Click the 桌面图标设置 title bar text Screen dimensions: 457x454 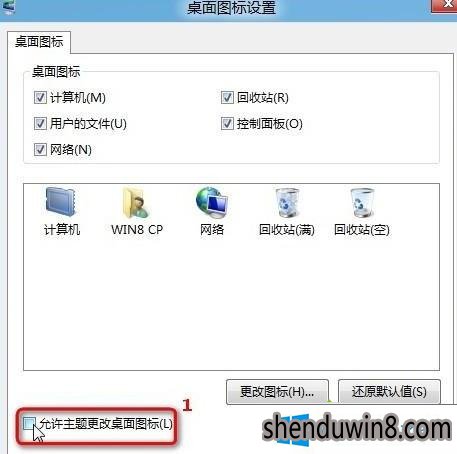pos(231,8)
